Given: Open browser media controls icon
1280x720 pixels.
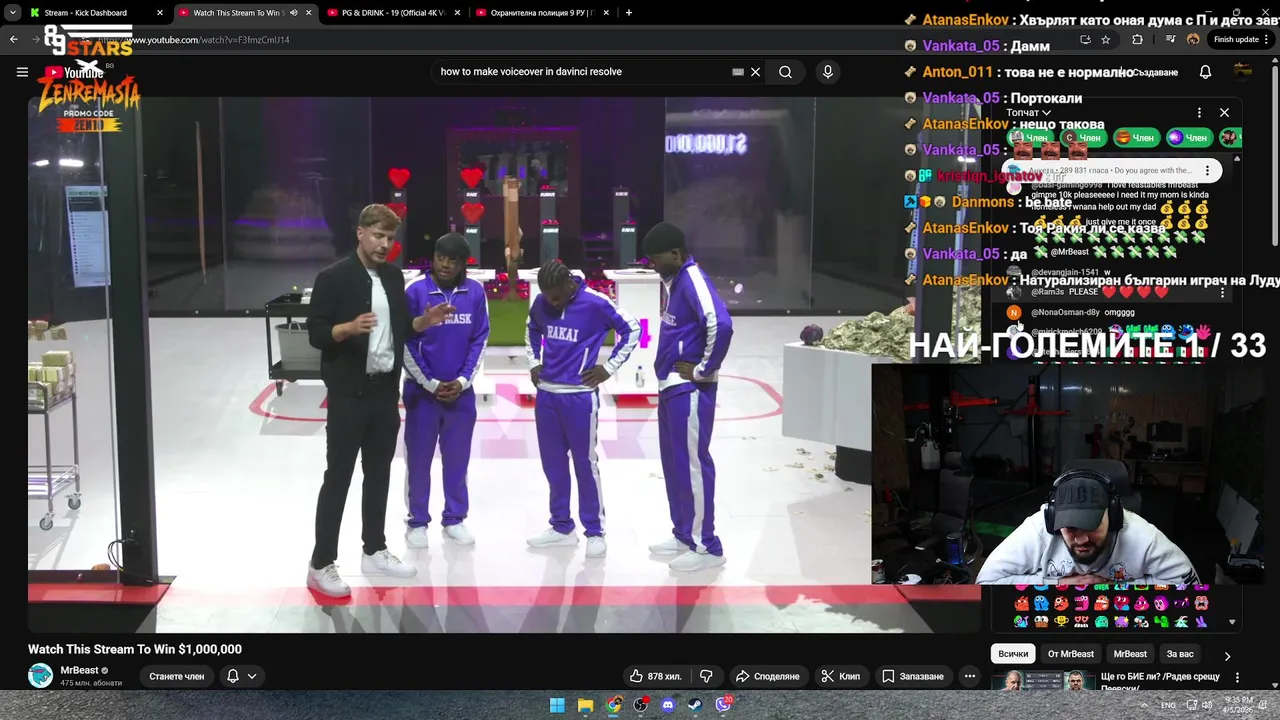Looking at the screenshot, I should (1171, 40).
